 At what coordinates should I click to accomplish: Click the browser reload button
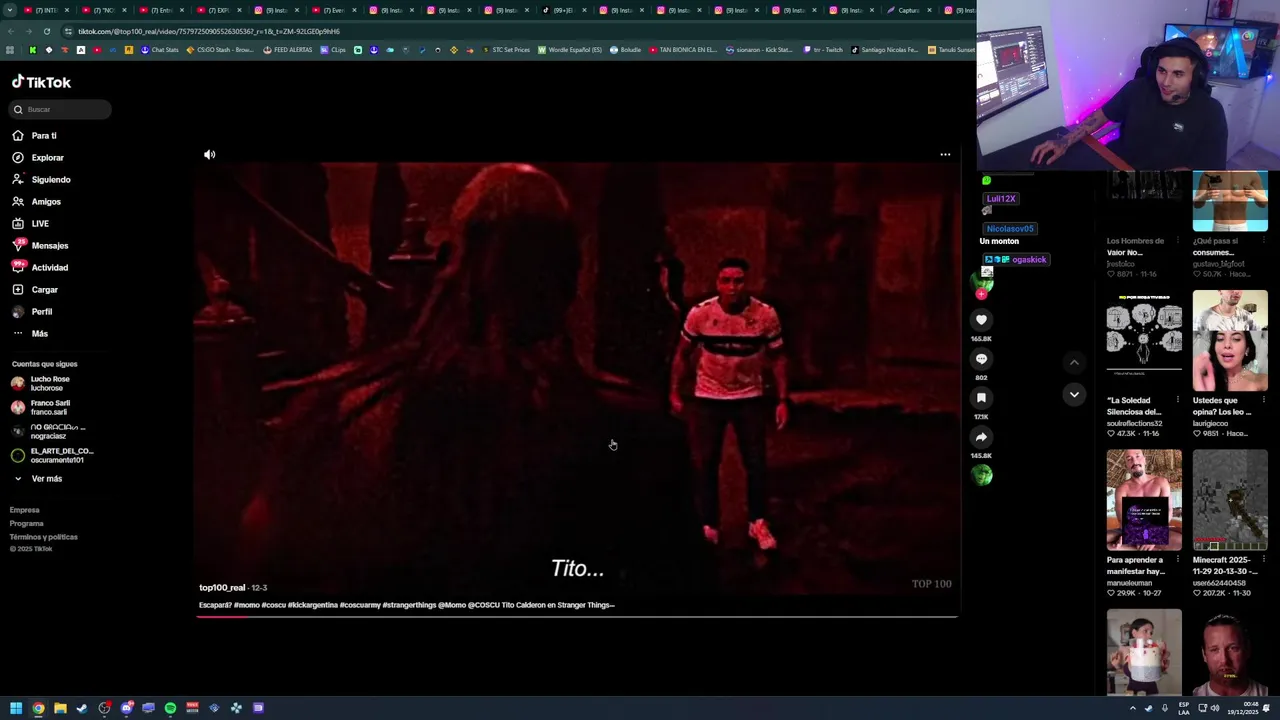click(x=46, y=31)
